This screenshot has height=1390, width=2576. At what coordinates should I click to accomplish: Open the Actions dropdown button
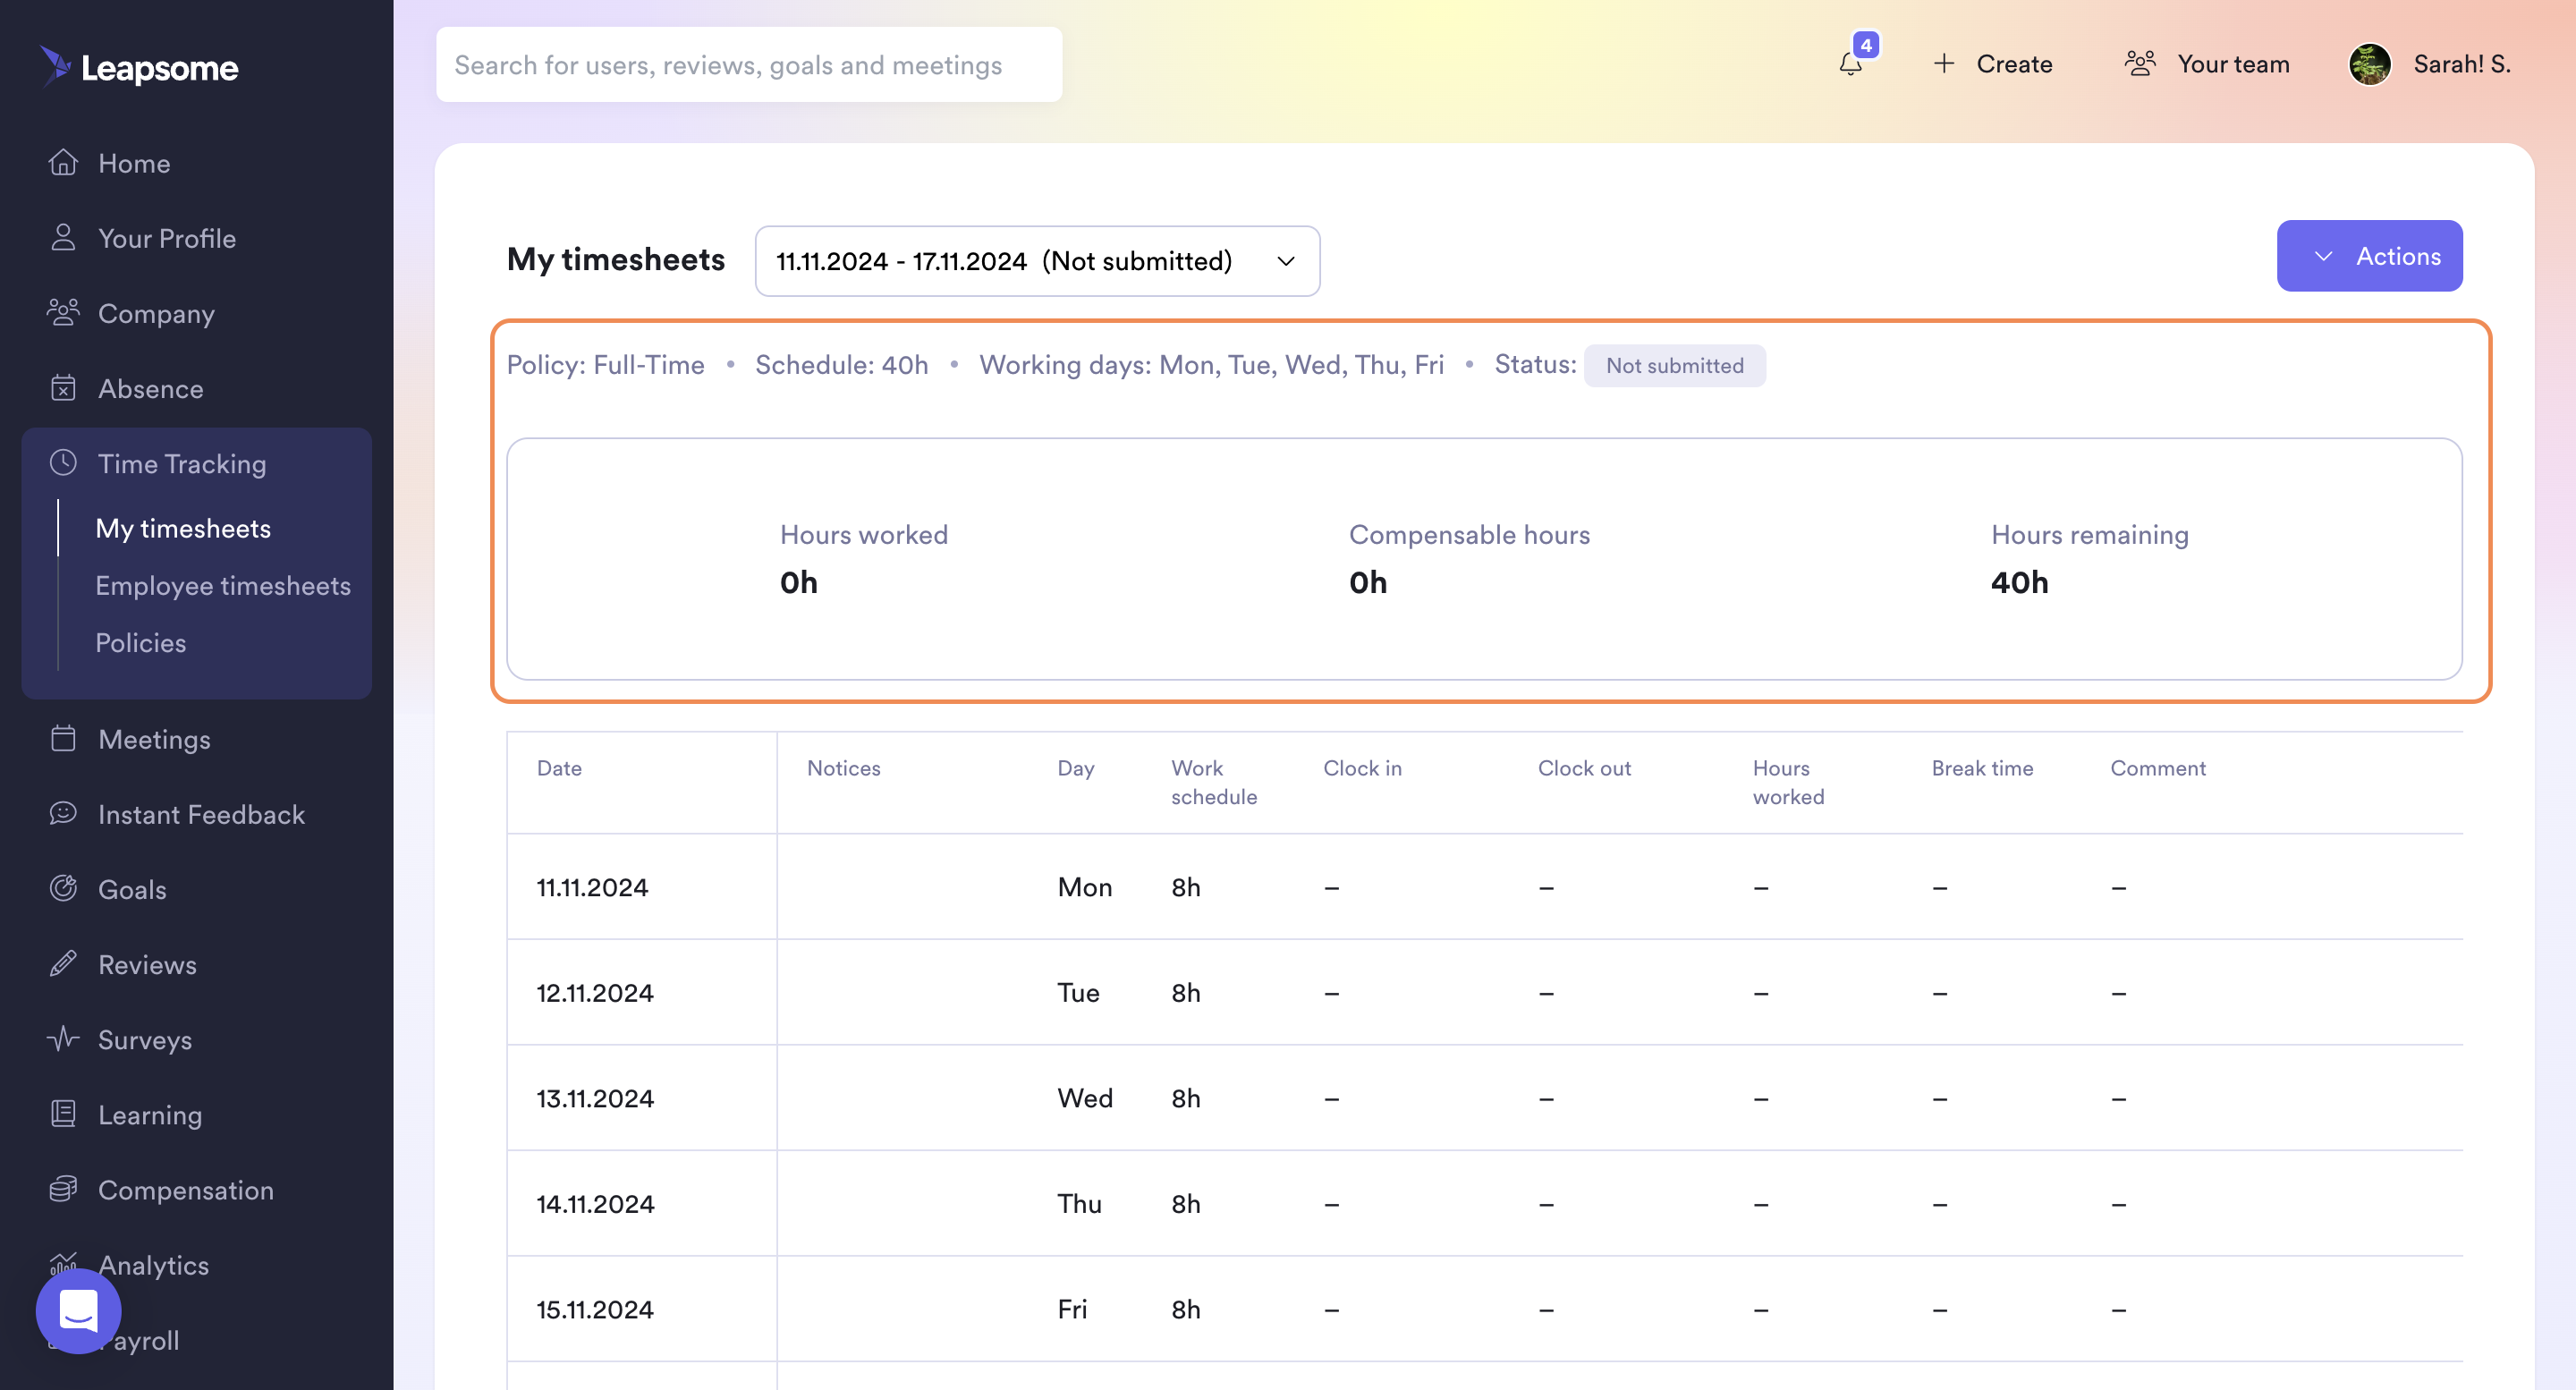(x=2369, y=256)
